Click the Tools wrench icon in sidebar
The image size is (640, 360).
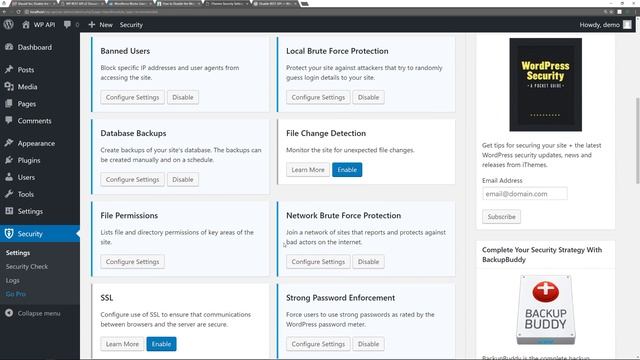pyautogui.click(x=9, y=194)
